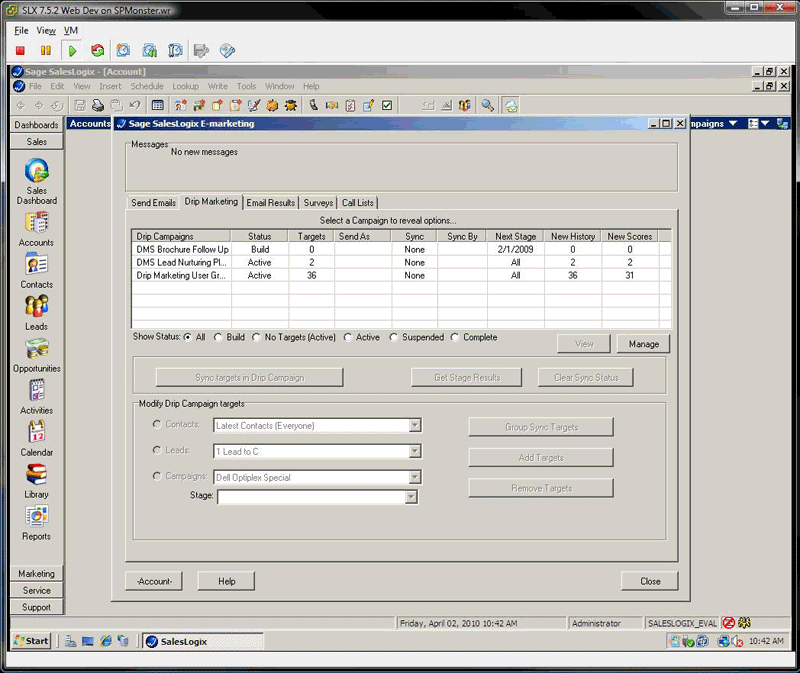
Task: Select the Contacts targets radio button
Action: [x=157, y=424]
